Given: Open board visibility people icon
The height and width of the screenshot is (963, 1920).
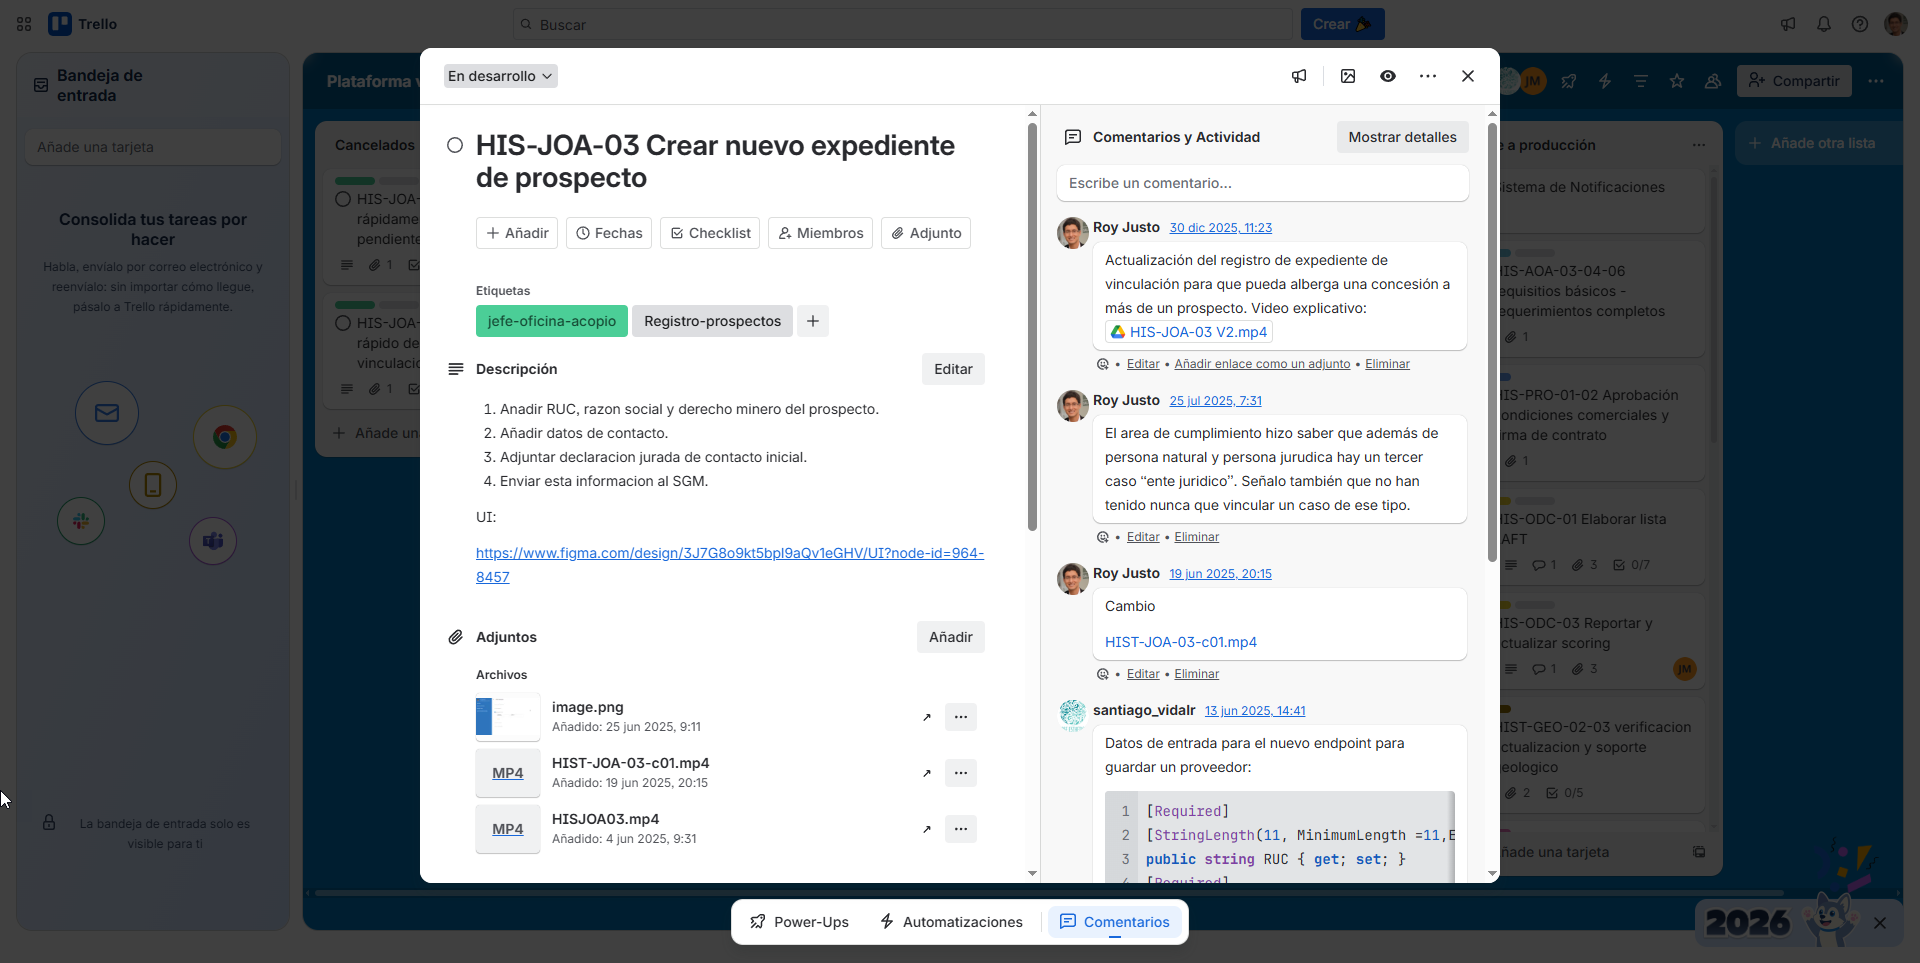Looking at the screenshot, I should tap(1713, 81).
